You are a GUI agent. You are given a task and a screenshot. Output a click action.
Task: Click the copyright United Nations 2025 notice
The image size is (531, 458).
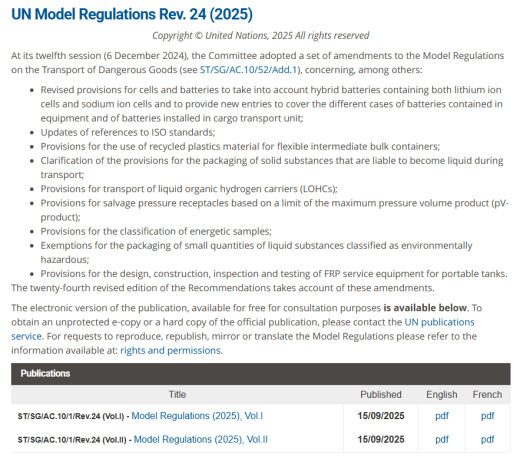point(260,36)
